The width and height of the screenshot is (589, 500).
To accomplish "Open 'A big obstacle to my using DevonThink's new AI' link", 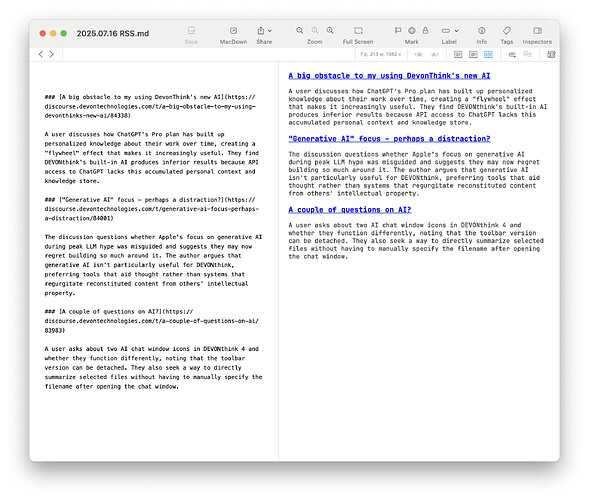I will [389, 76].
